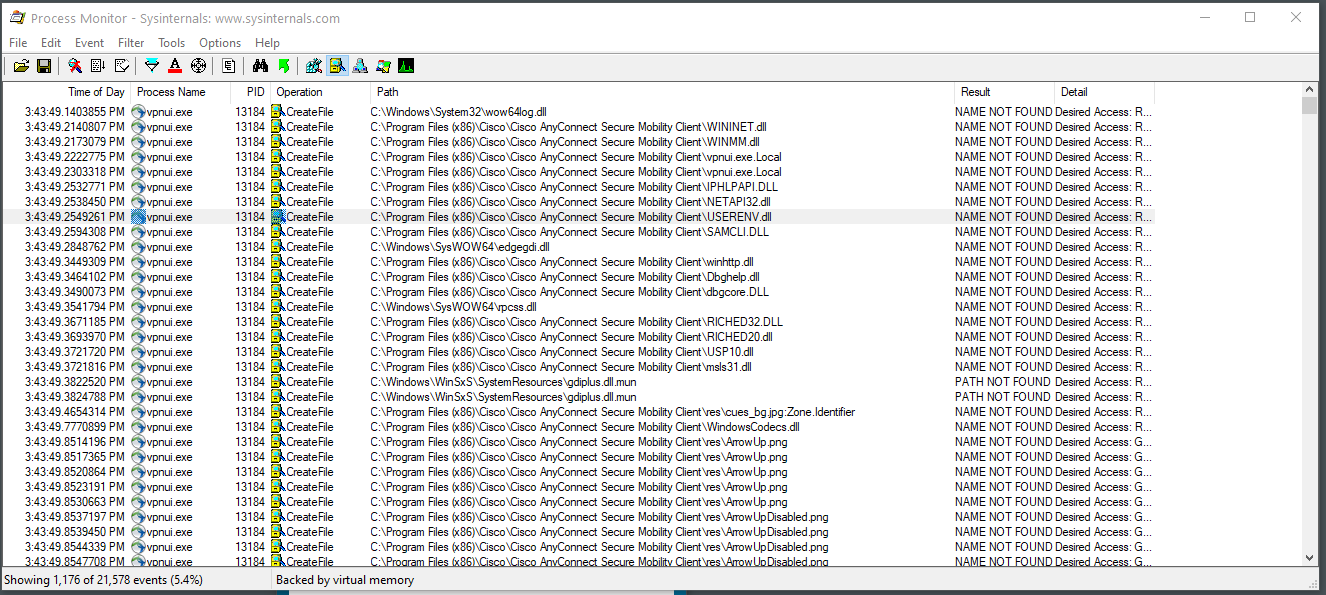
Task: Click the Process Monitor title bar icon
Action: tap(17, 17)
